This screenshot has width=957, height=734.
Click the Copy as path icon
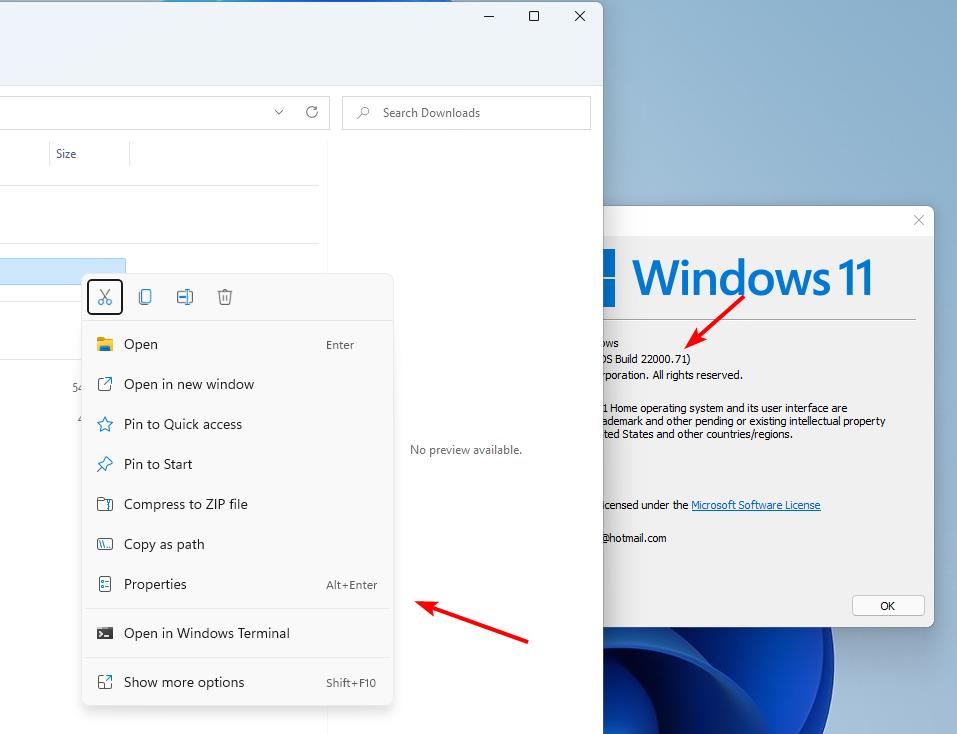[x=105, y=544]
